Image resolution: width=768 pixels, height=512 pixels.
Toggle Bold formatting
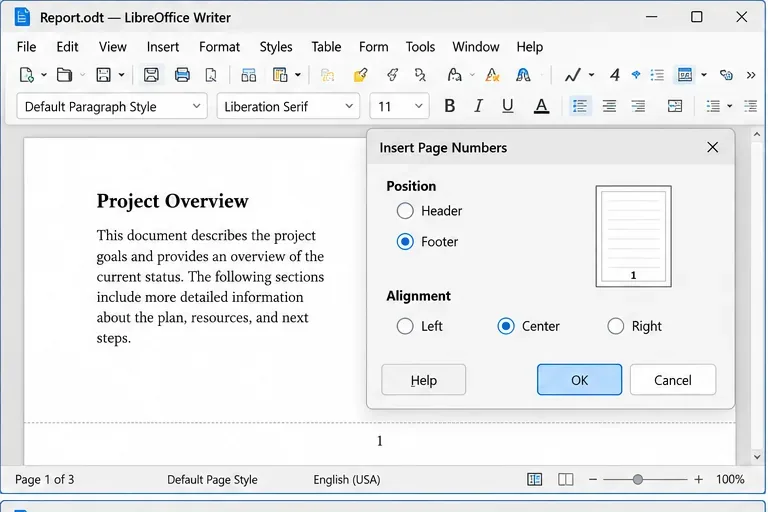450,106
